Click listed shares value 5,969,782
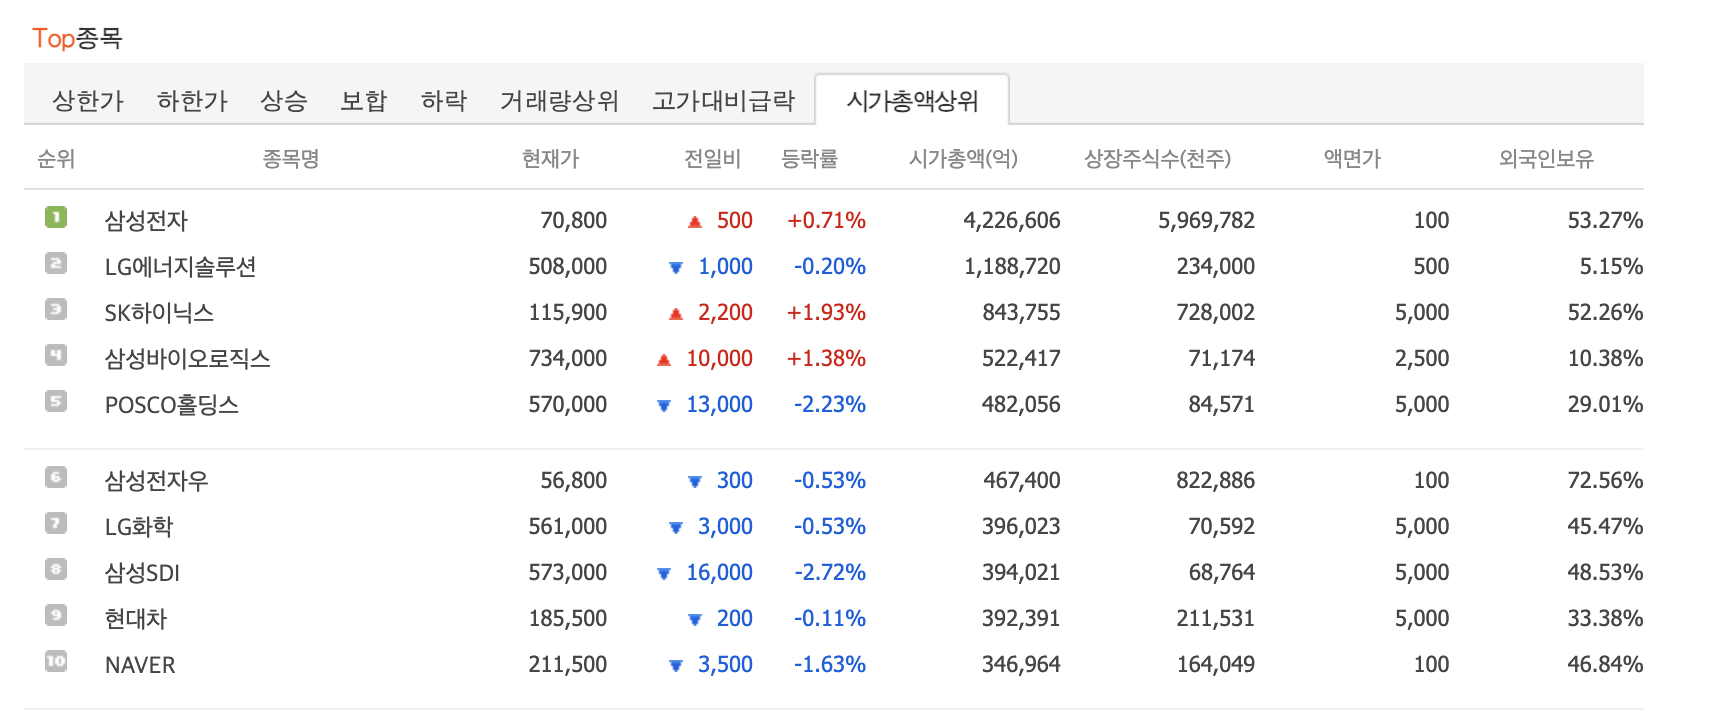This screenshot has height=722, width=1710. [x=1206, y=221]
